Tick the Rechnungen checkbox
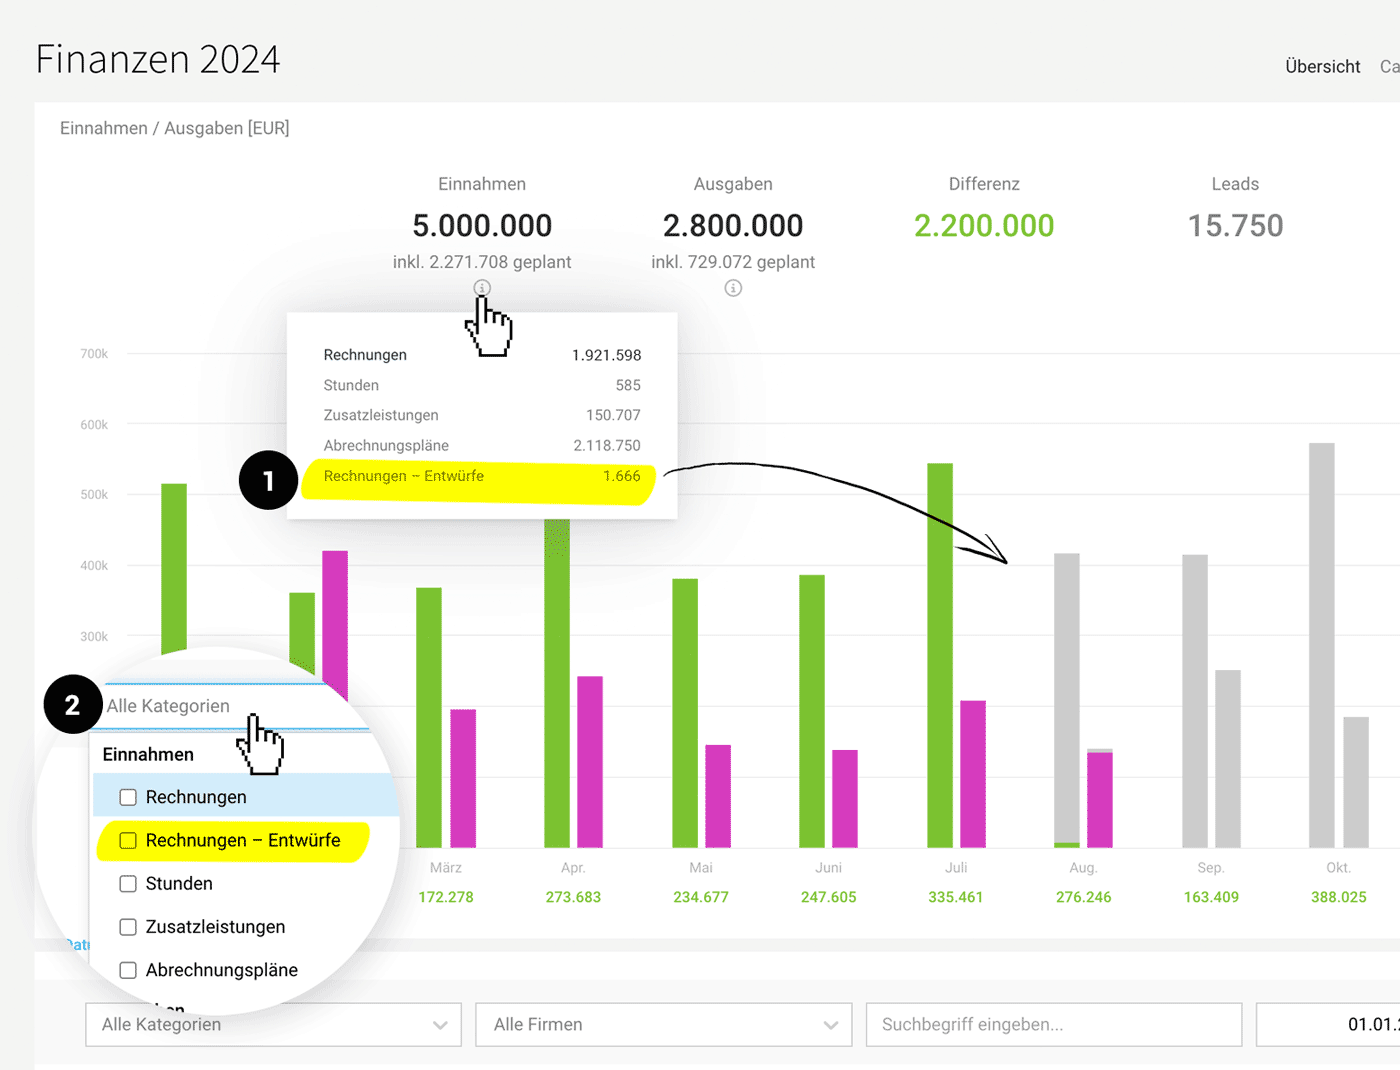Screen dimensions: 1400x1070 click(x=128, y=797)
